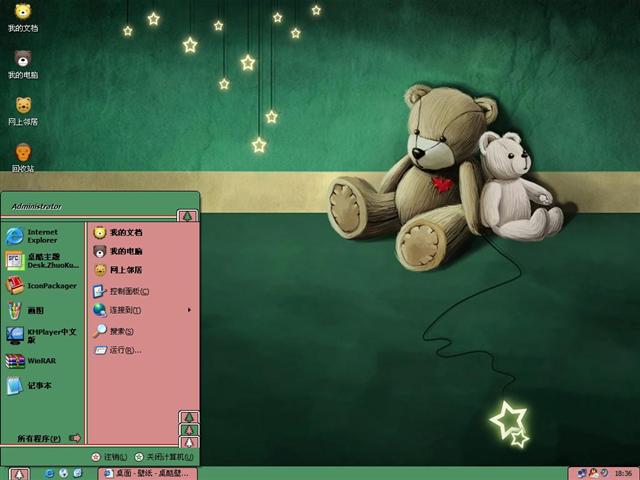Image resolution: width=640 pixels, height=480 pixels.
Task: Open 网上邻居 desktop icon
Action: coord(23,111)
